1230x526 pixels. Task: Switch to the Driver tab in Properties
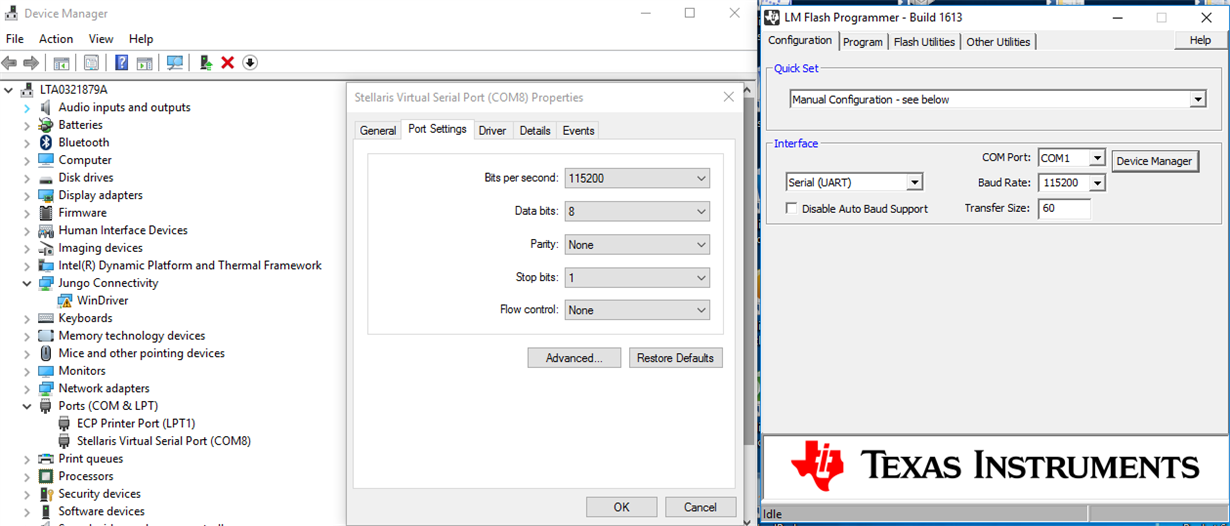(492, 131)
